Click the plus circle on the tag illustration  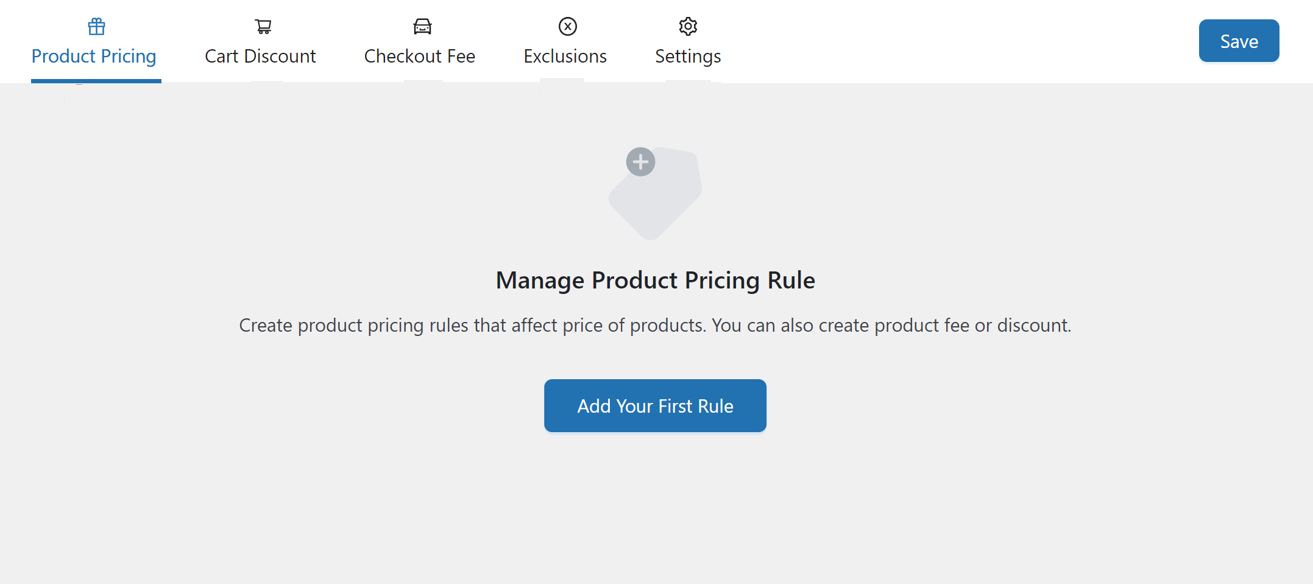pos(641,162)
